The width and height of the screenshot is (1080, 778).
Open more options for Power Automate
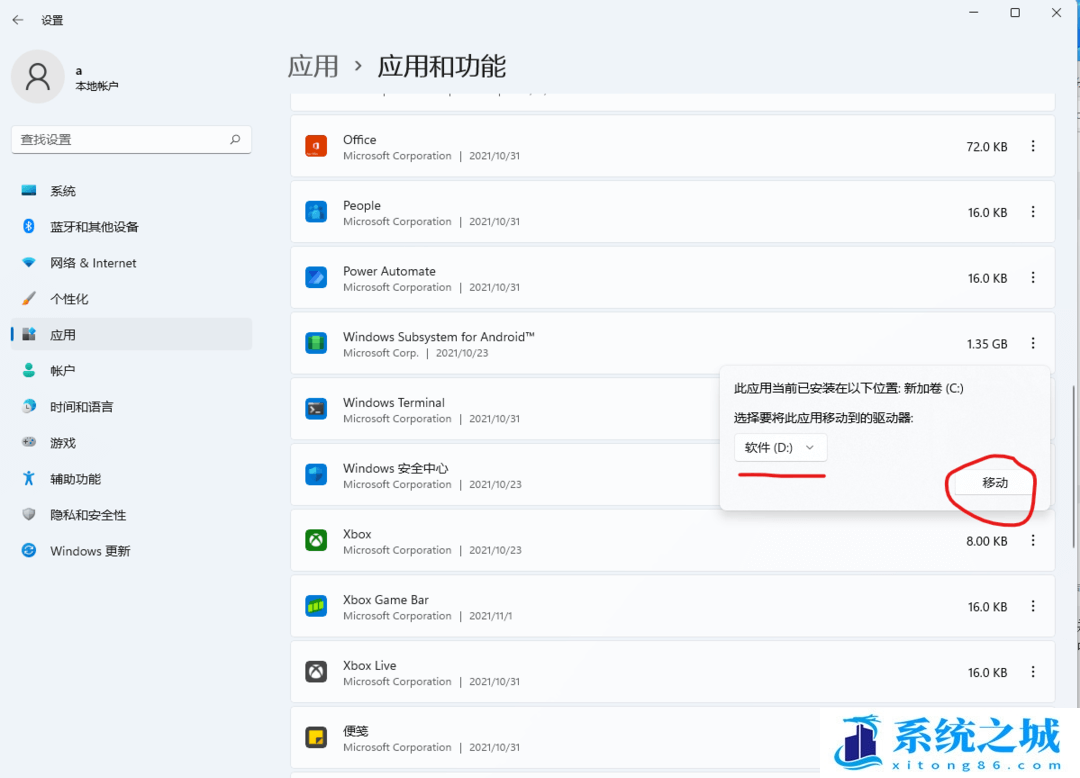1032,277
